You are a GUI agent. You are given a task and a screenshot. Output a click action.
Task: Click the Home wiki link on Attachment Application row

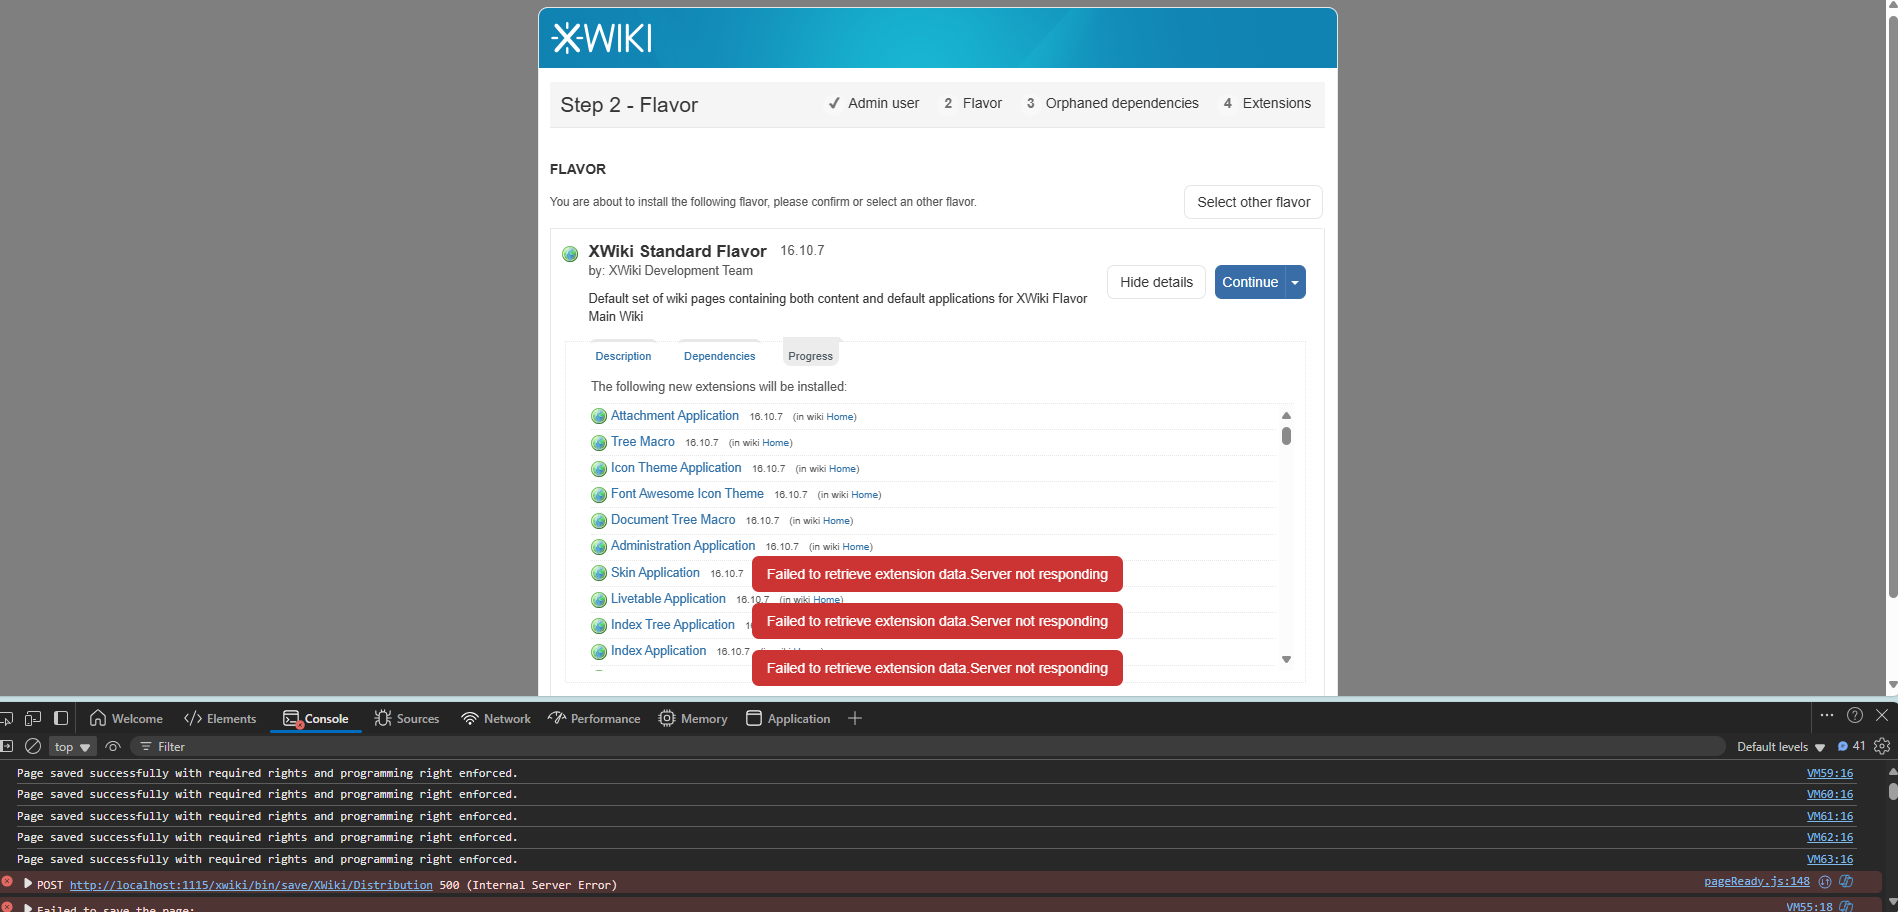pos(840,417)
